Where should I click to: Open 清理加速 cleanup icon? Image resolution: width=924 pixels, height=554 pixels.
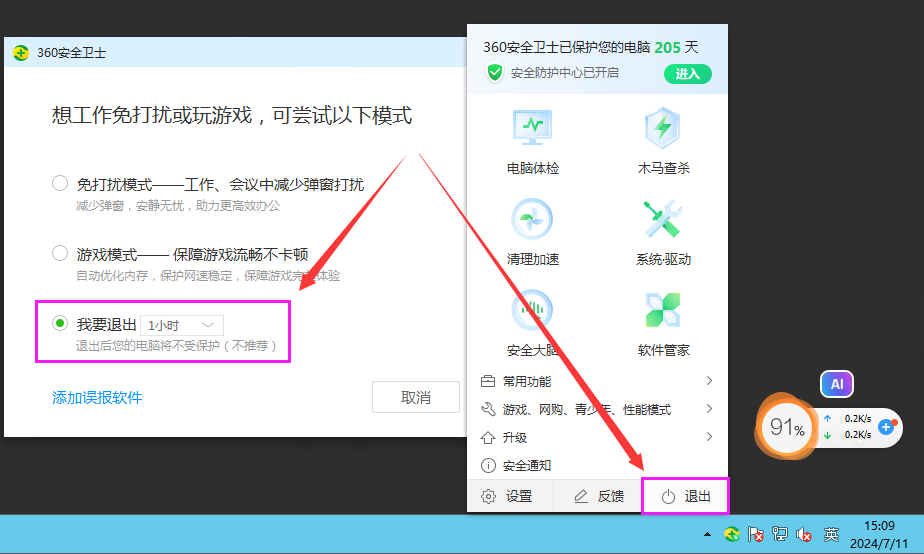point(532,219)
